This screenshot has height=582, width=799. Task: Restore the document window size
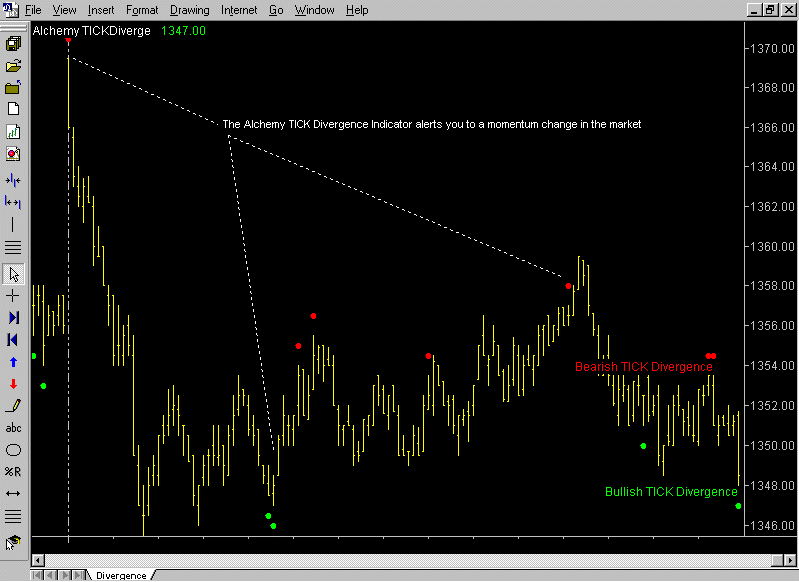click(769, 10)
